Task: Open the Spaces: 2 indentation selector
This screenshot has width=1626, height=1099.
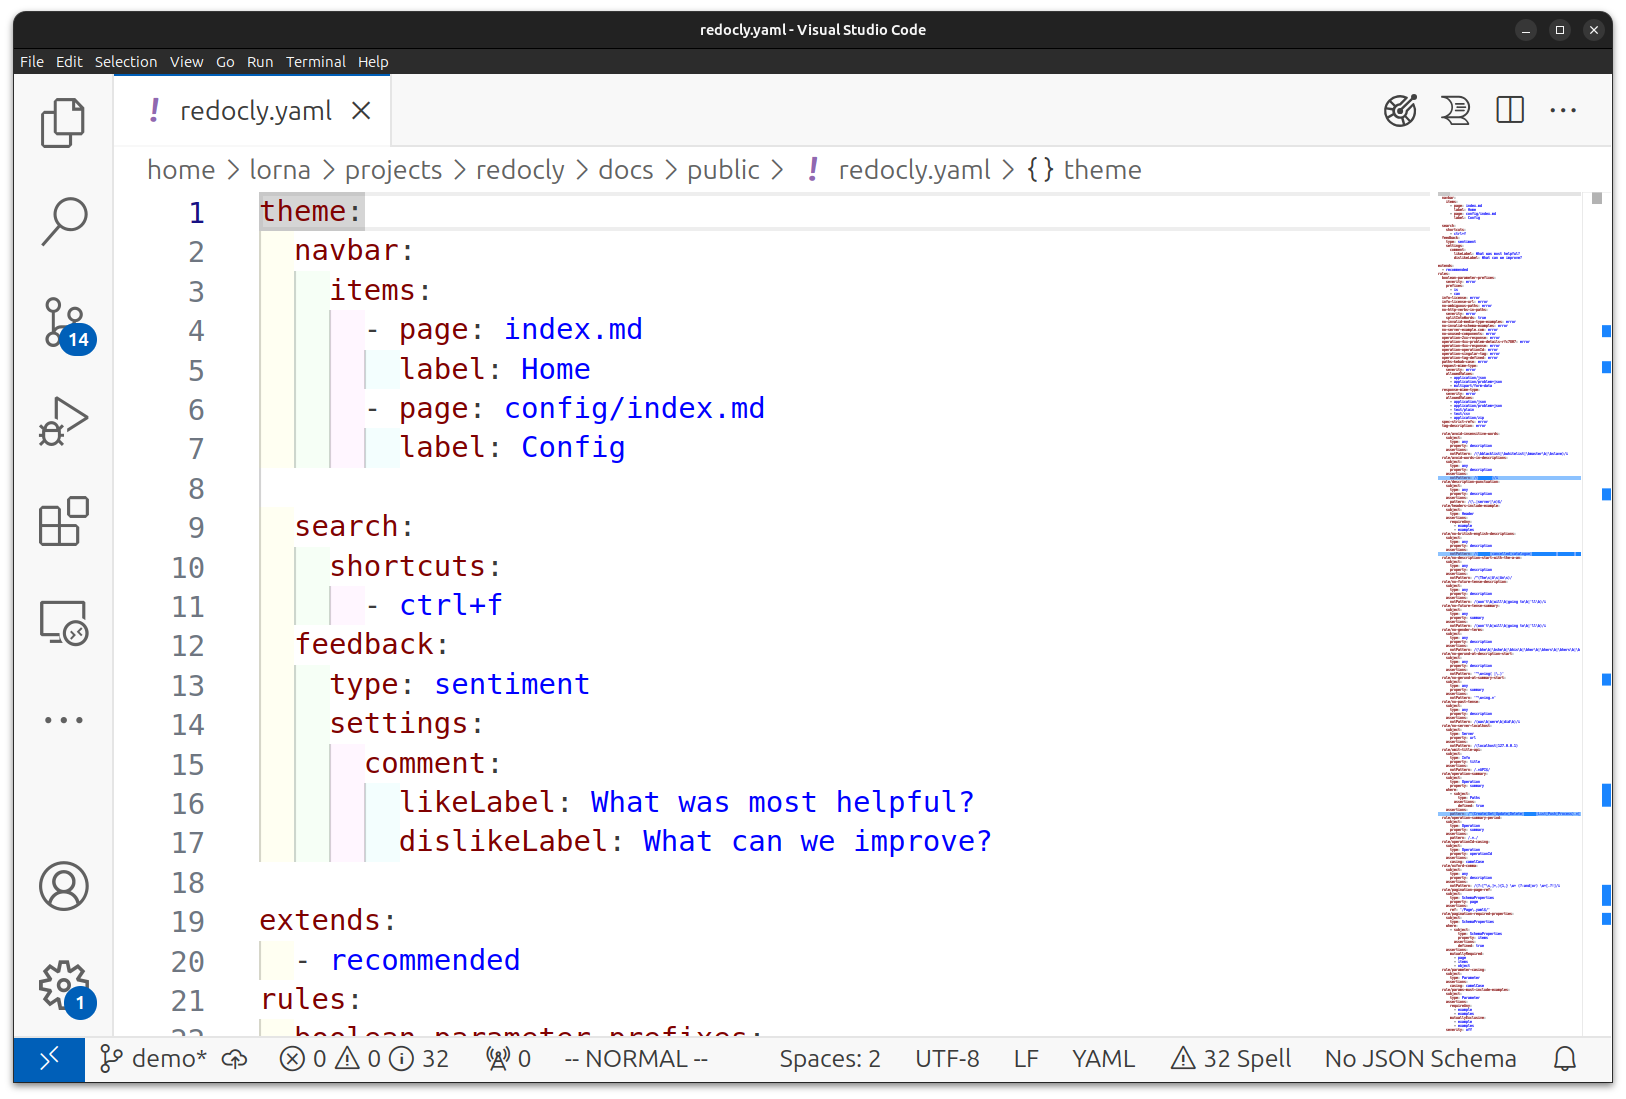Action: pyautogui.click(x=829, y=1059)
